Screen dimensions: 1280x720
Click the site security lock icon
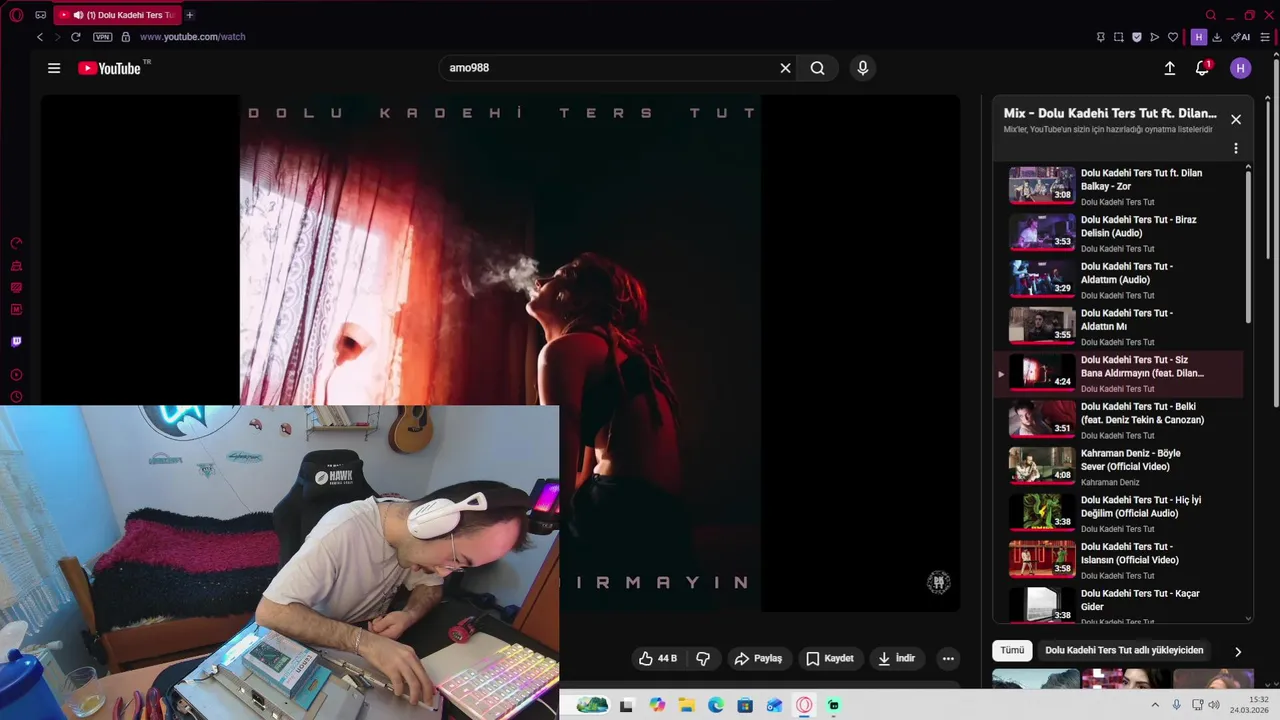(x=125, y=37)
